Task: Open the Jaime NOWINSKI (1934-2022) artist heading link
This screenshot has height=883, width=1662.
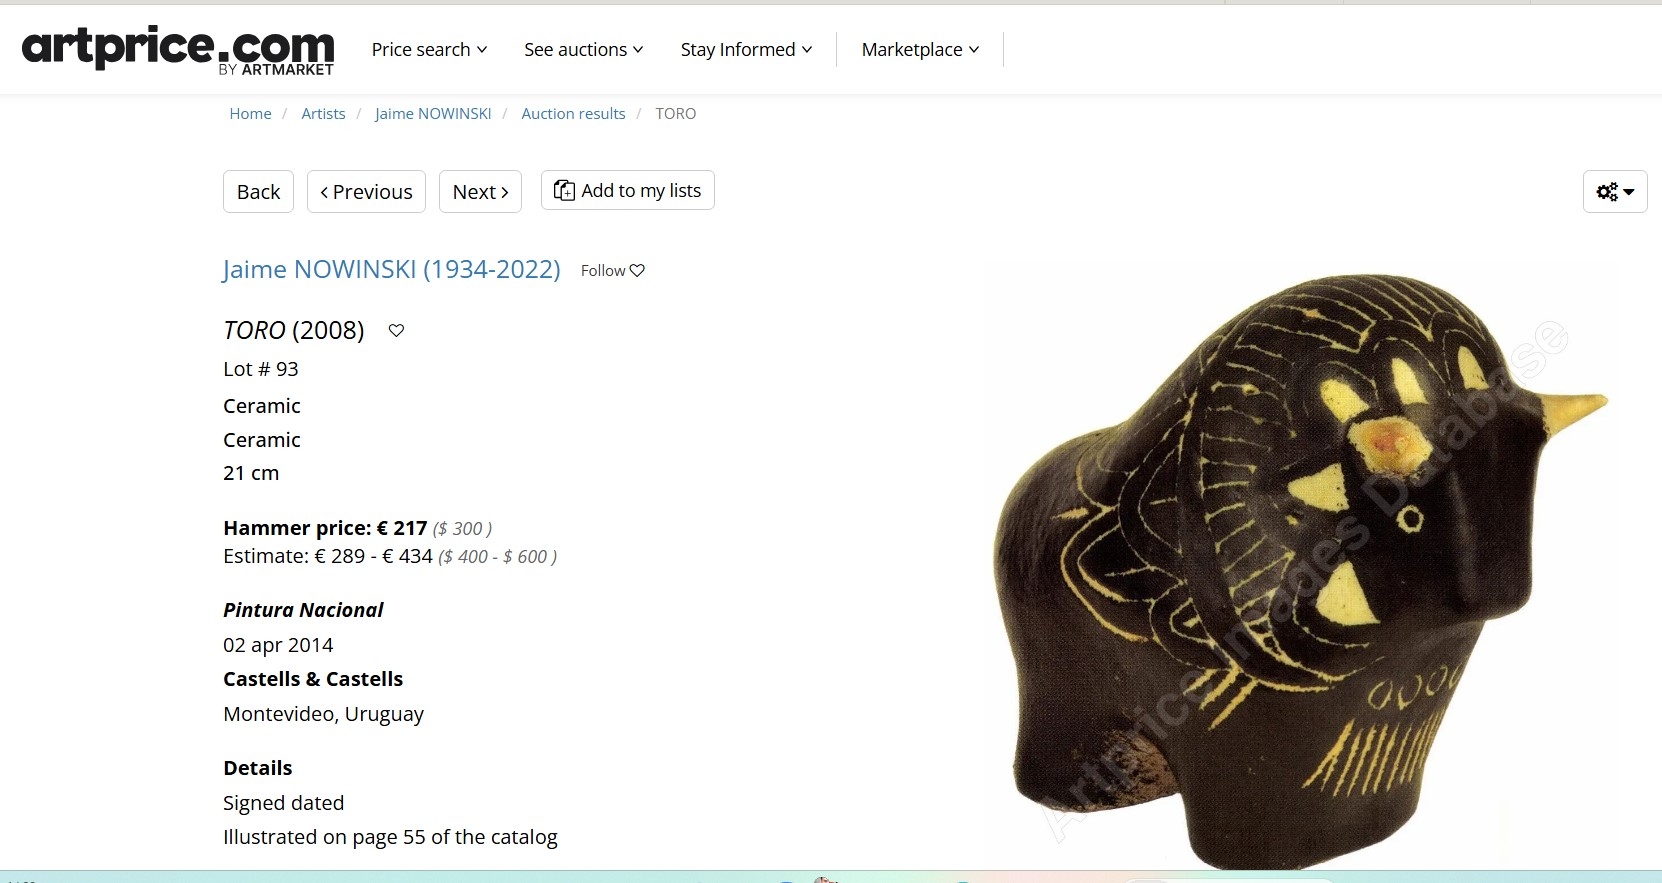Action: [391, 269]
